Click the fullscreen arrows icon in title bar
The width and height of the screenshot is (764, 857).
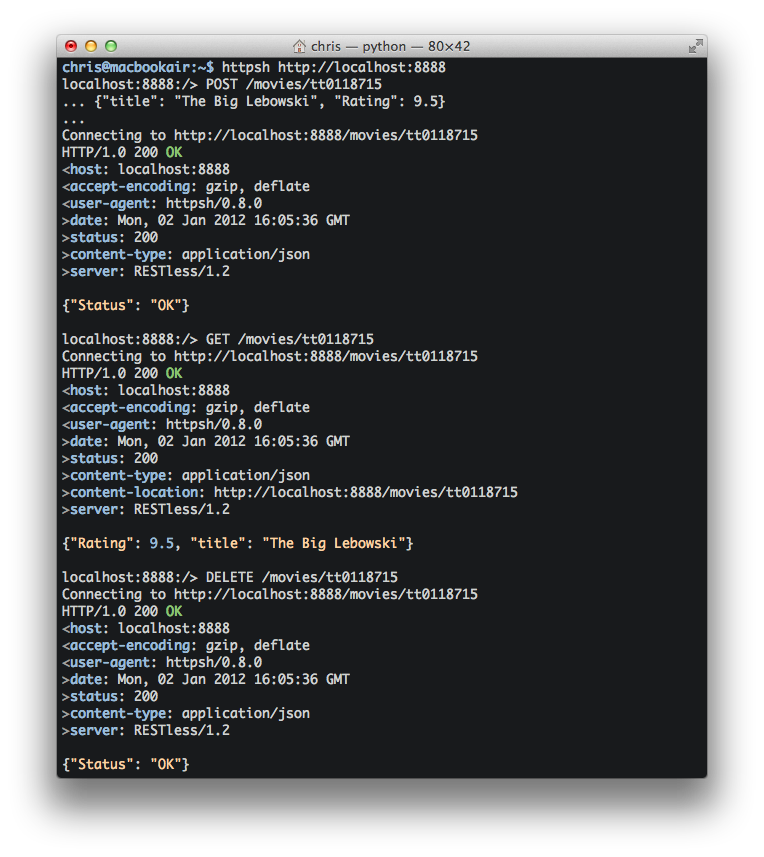[x=695, y=46]
